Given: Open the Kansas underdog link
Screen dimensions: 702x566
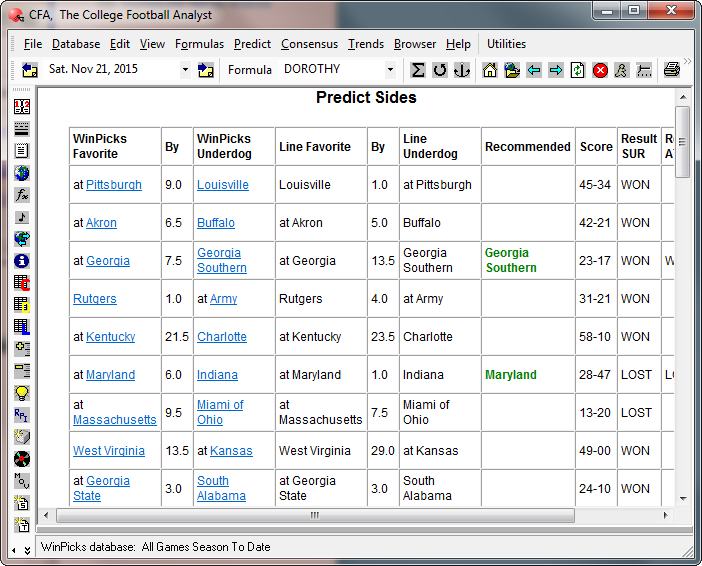Looking at the screenshot, I should 231,450.
